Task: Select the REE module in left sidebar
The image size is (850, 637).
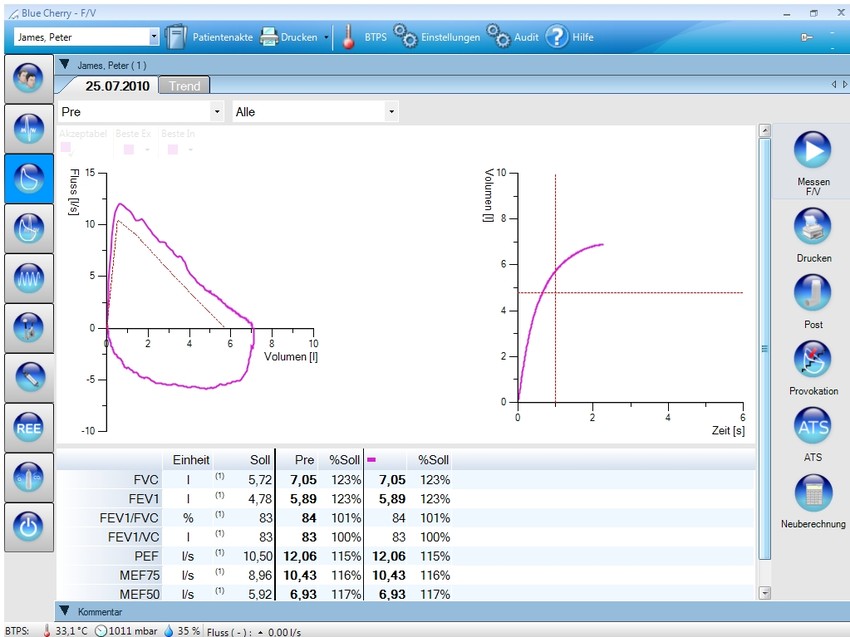Action: click(x=28, y=427)
